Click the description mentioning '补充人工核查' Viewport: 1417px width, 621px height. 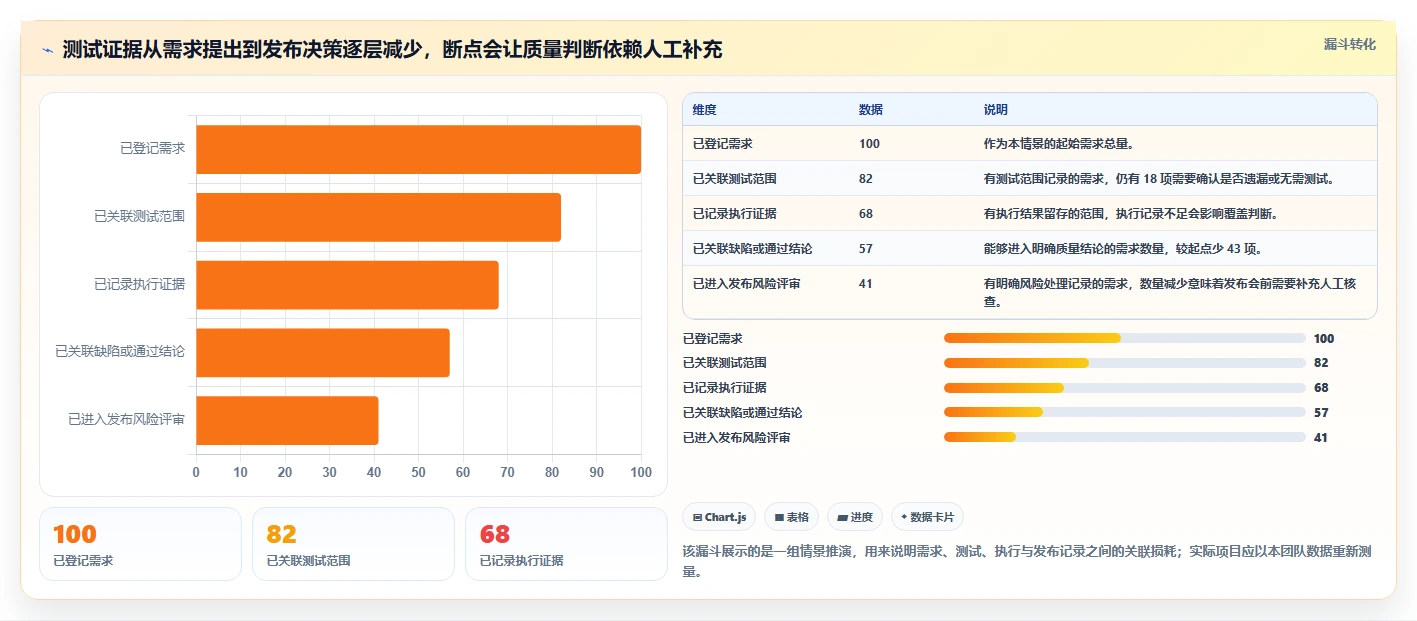coord(1170,293)
